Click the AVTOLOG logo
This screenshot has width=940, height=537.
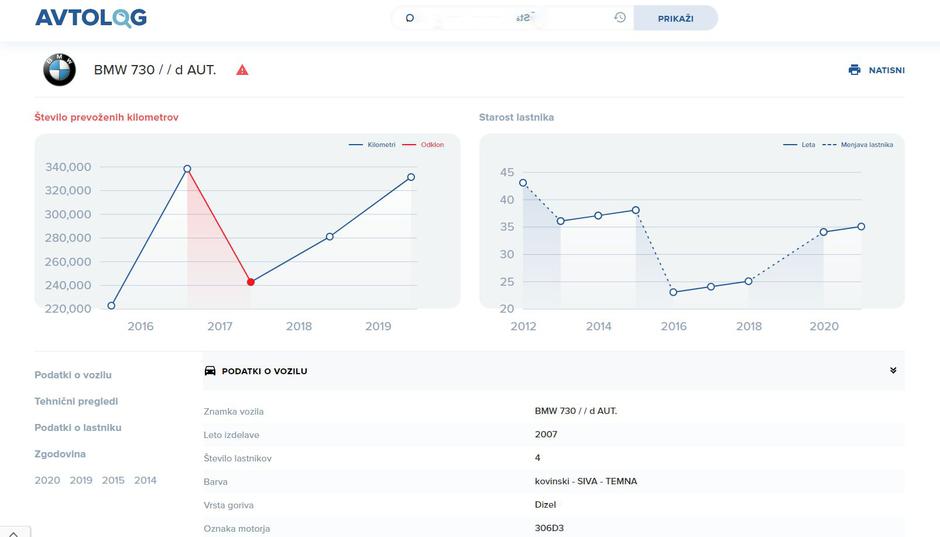point(91,18)
